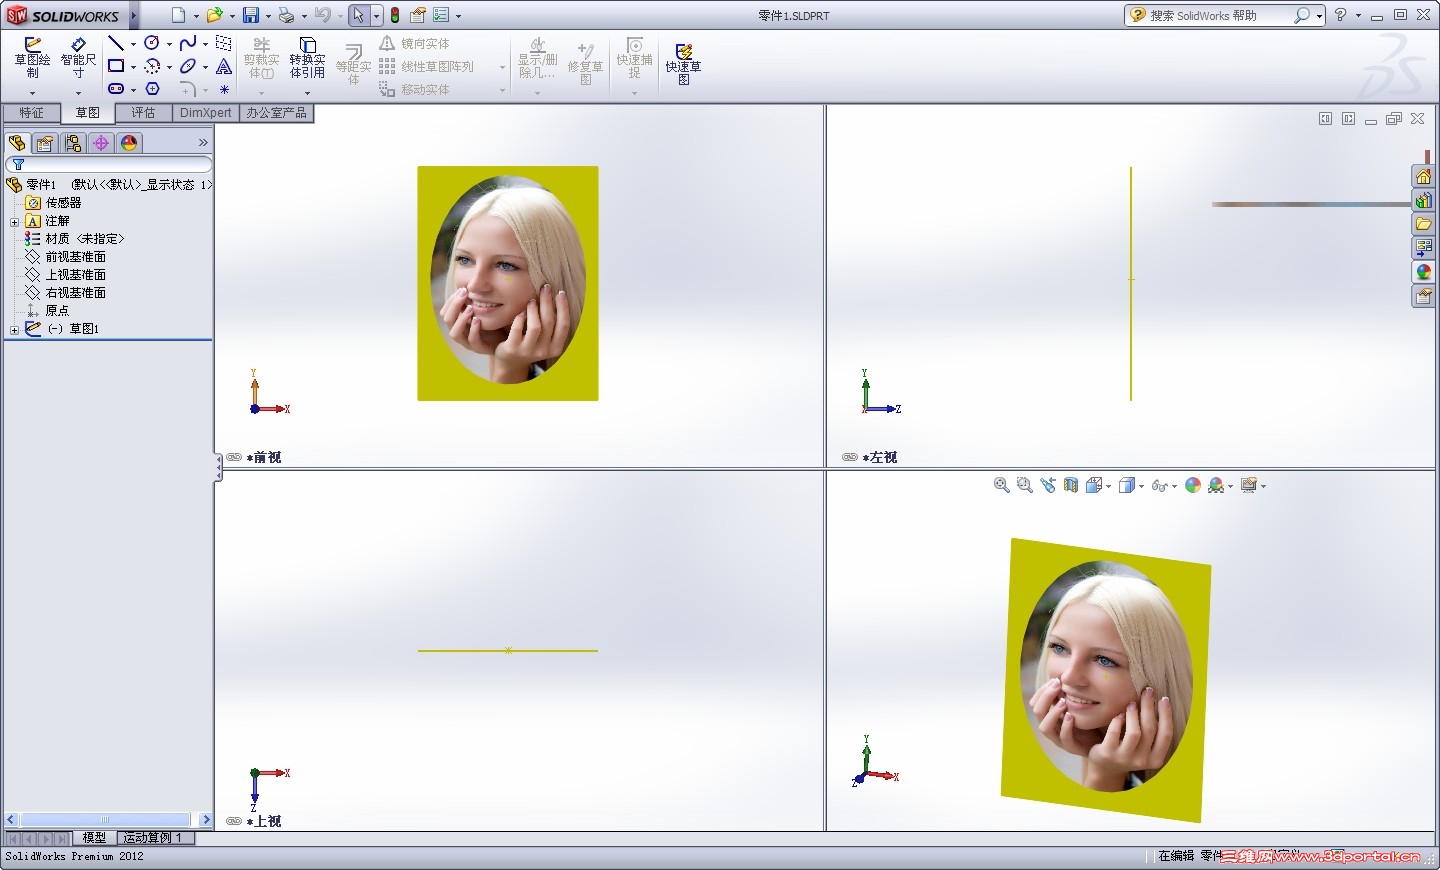The image size is (1440, 870).
Task: Switch to the 运动算例 1 bottom tab
Action: 153,838
